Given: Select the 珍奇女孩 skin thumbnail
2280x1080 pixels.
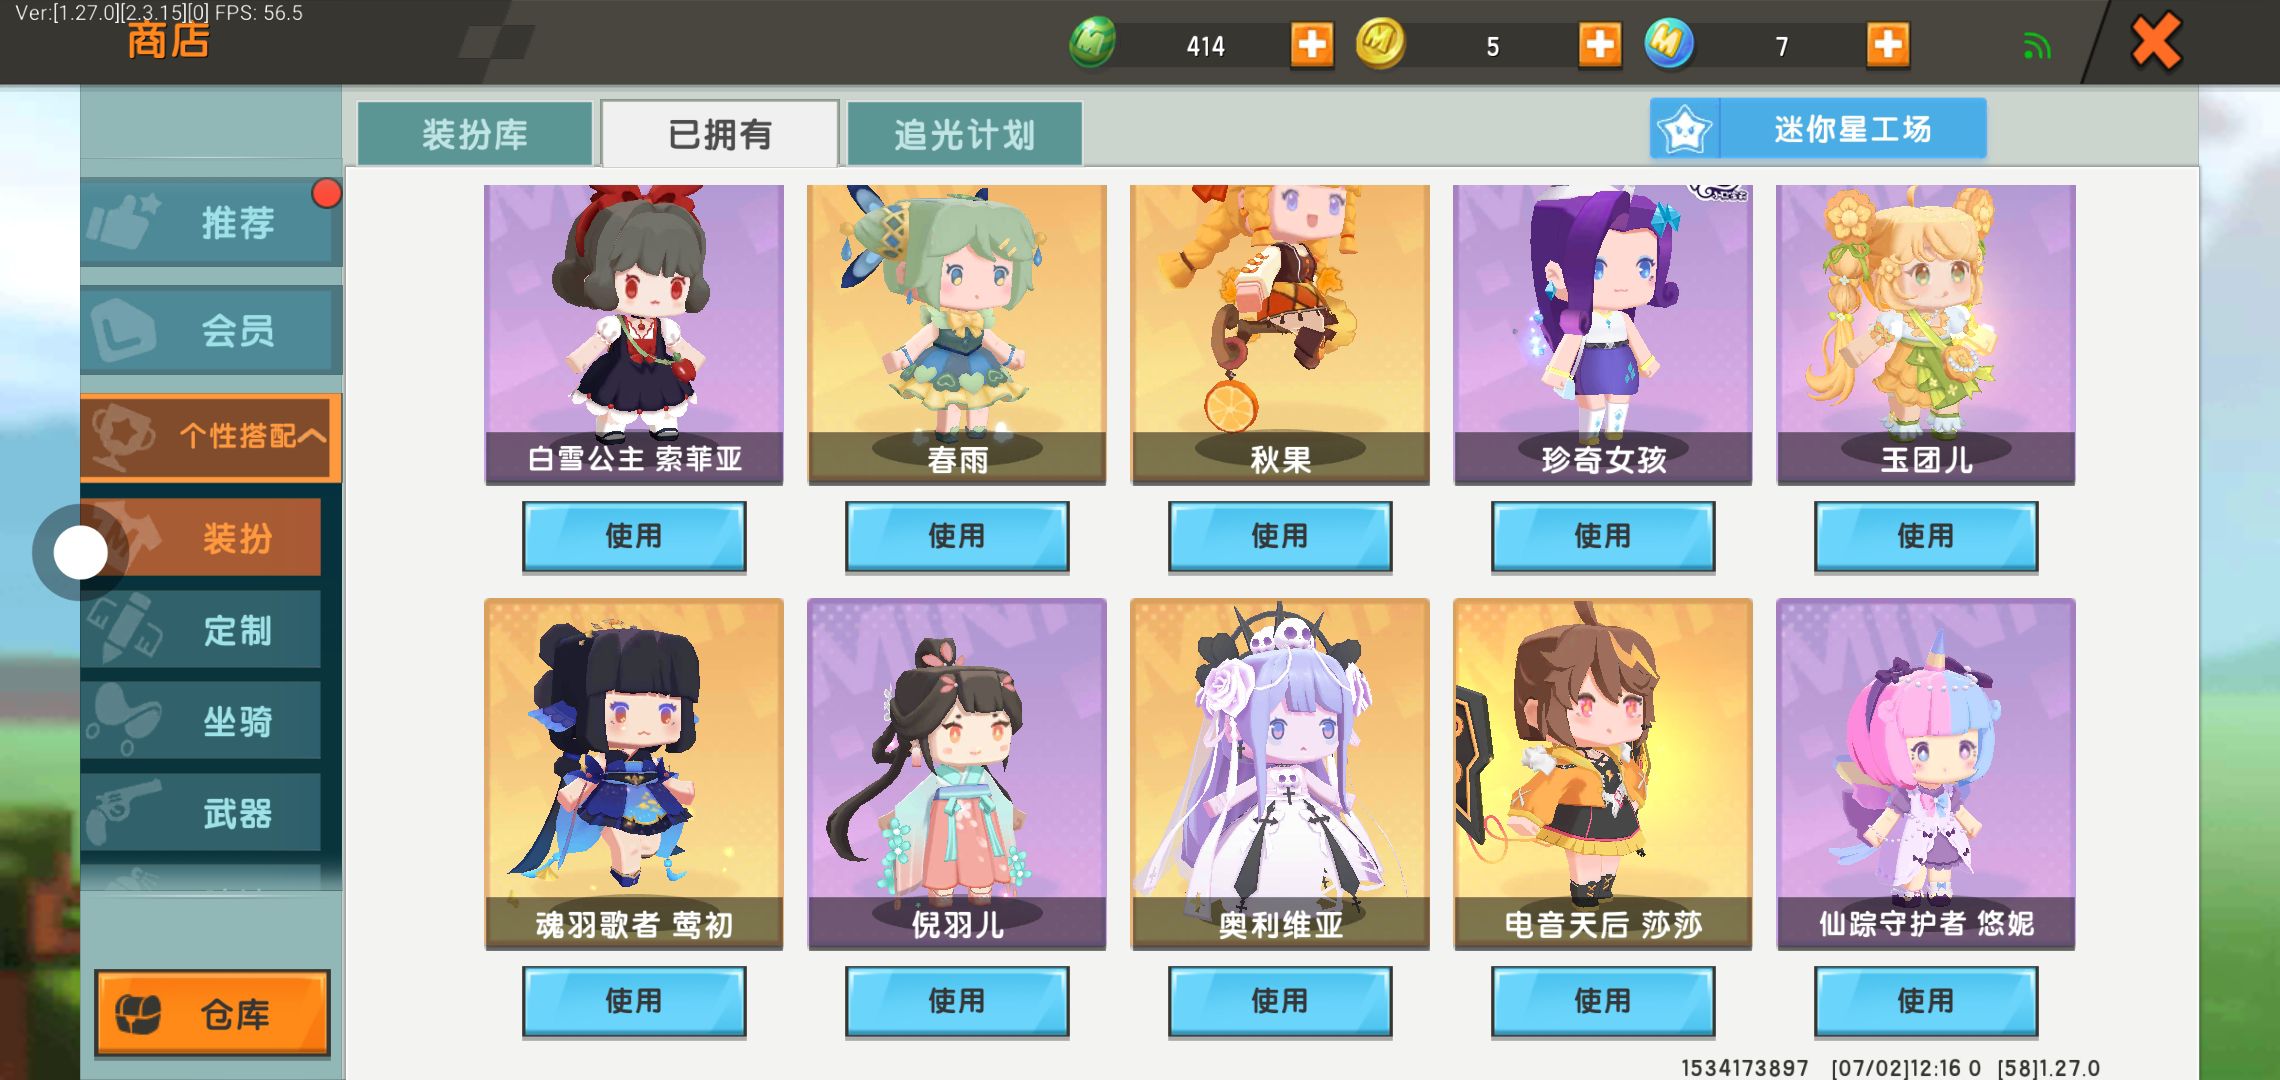Looking at the screenshot, I should tap(1603, 334).
